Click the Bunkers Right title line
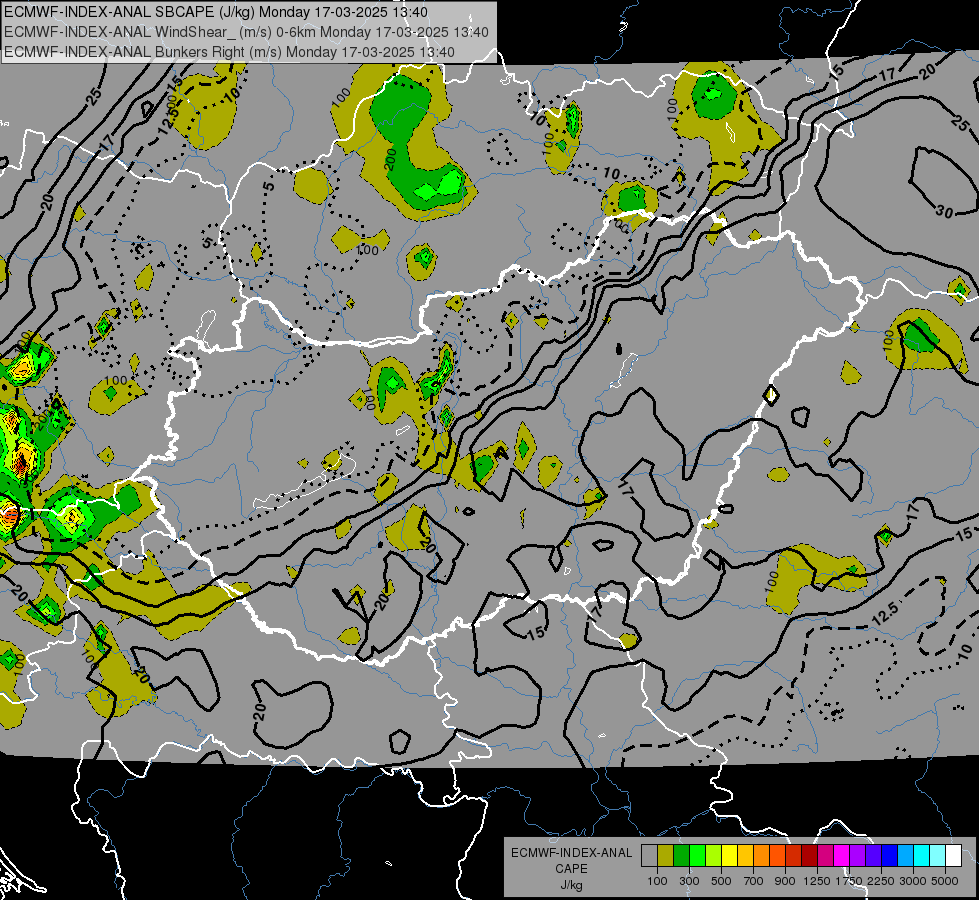The height and width of the screenshot is (900, 979). (229, 52)
